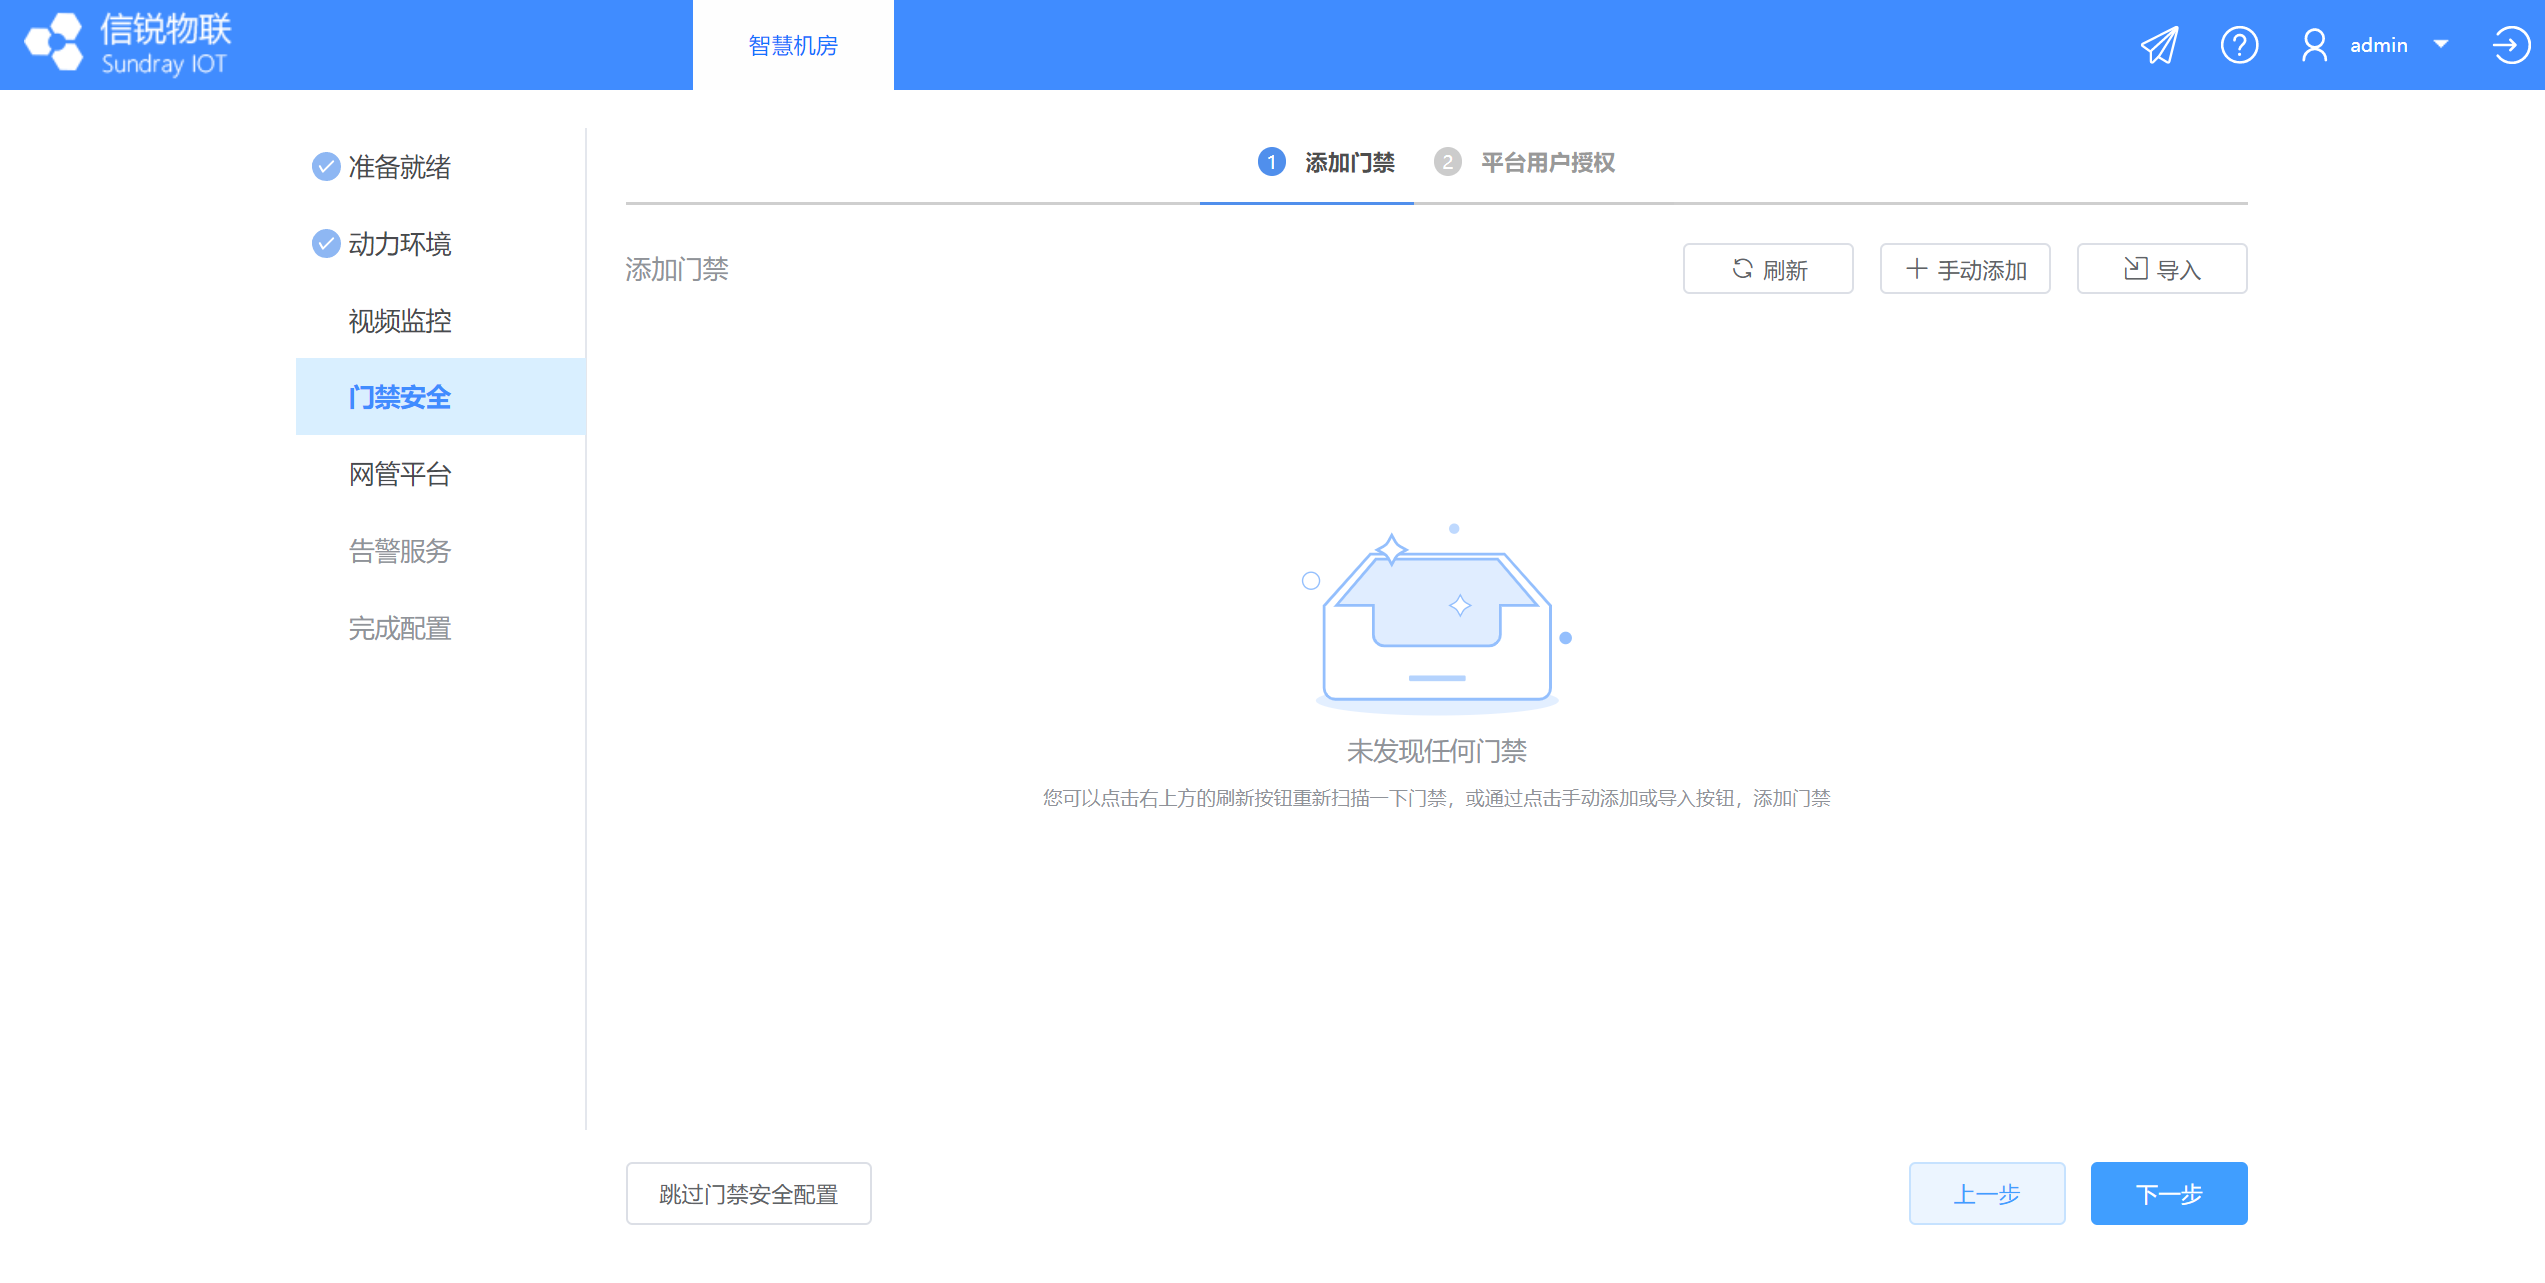Click 手动添加 button
This screenshot has height=1283, width=2545.
tap(1965, 269)
